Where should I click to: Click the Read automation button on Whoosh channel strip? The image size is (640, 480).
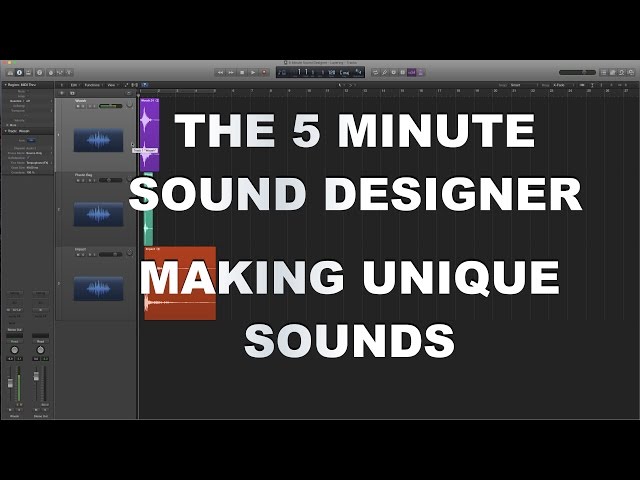point(14,341)
